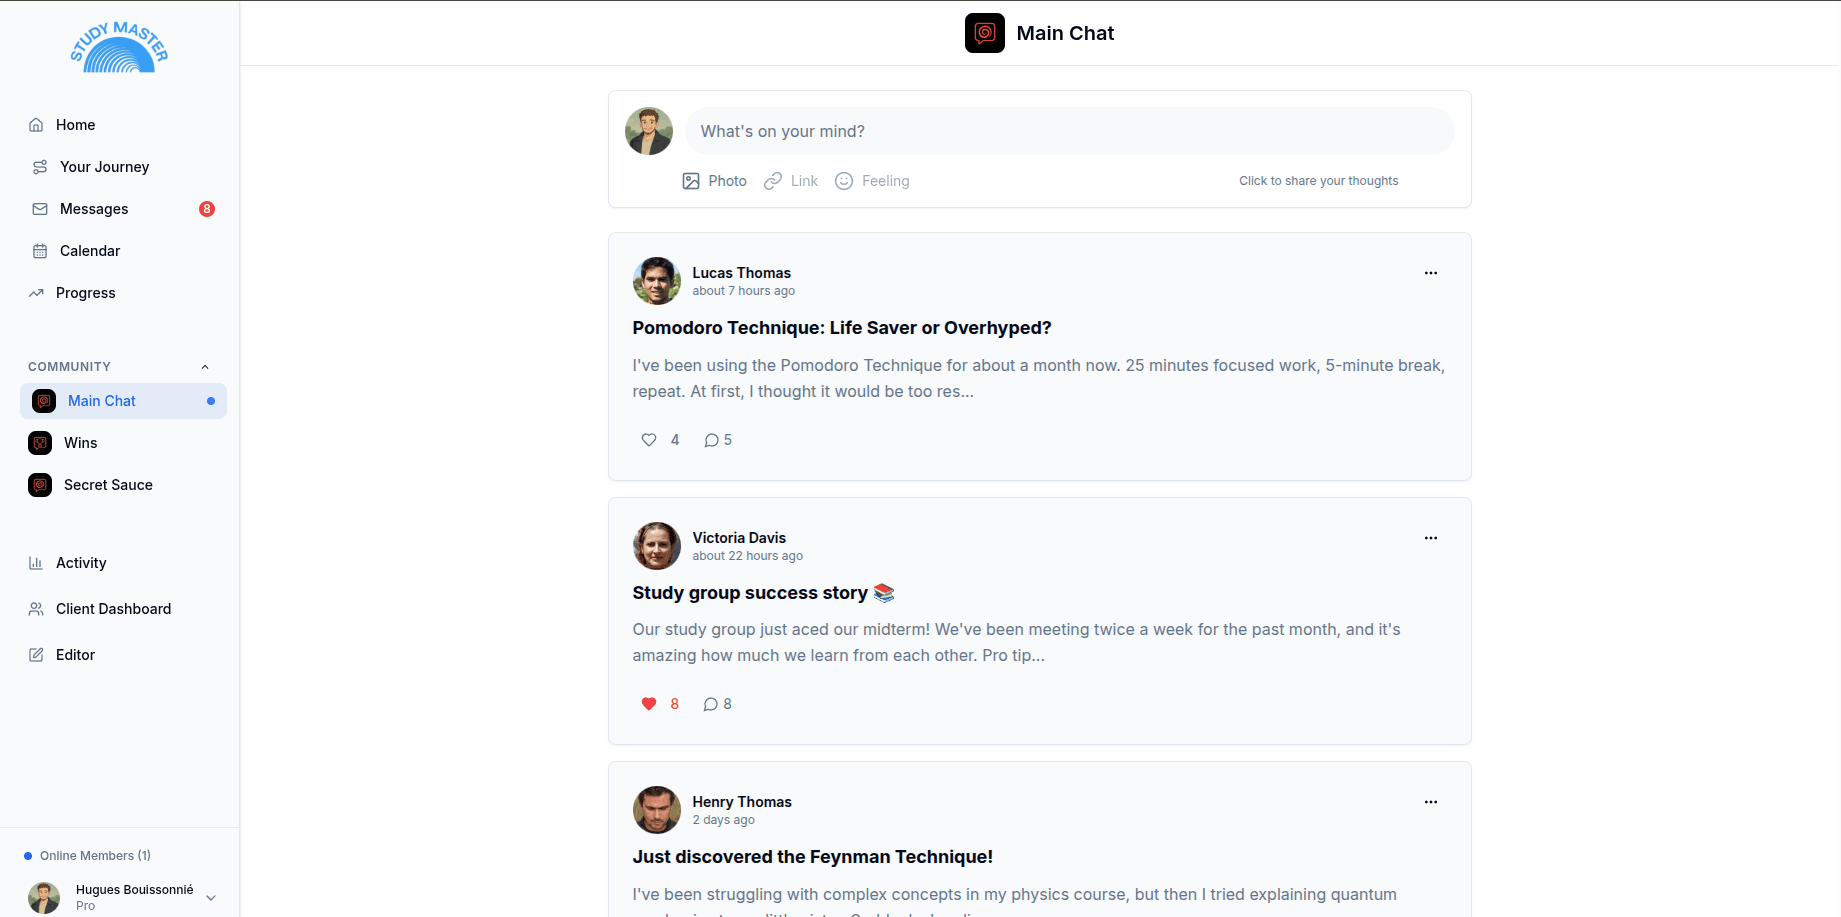Go to the Editor page
1841x917 pixels.
(x=75, y=654)
